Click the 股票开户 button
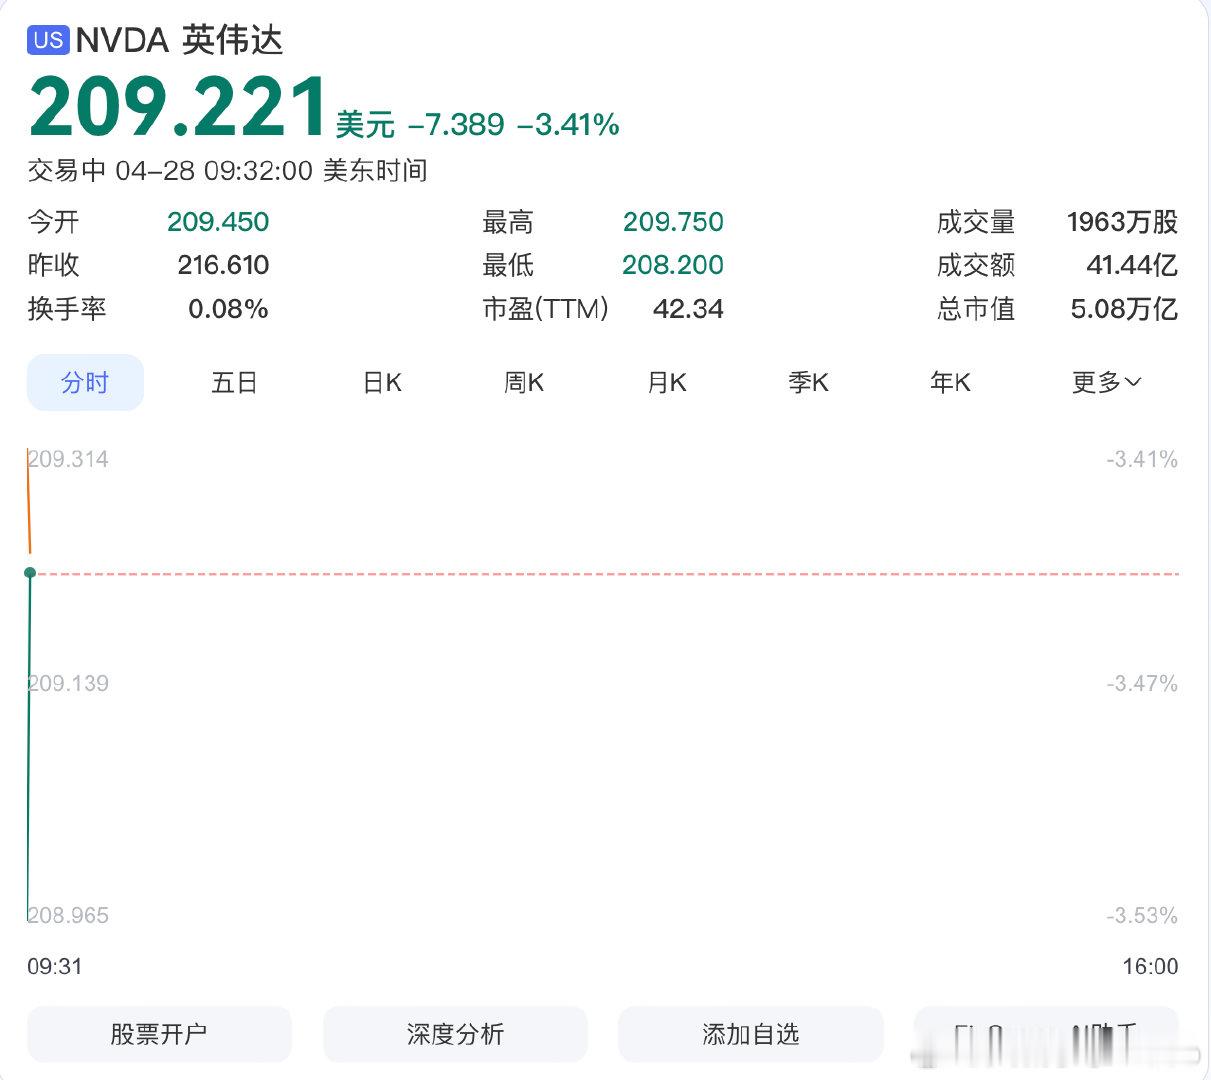 click(x=159, y=1034)
